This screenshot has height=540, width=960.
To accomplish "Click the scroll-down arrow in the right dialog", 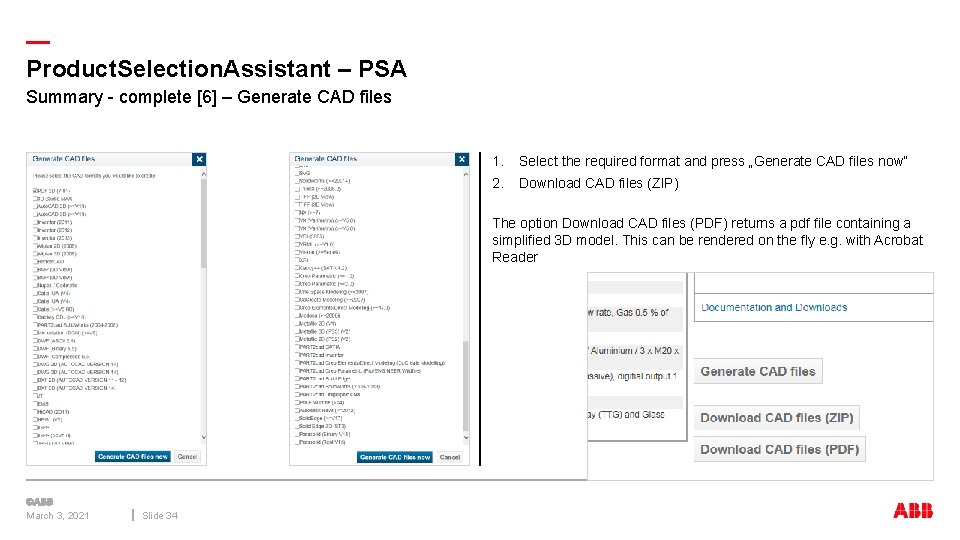I will tap(464, 435).
